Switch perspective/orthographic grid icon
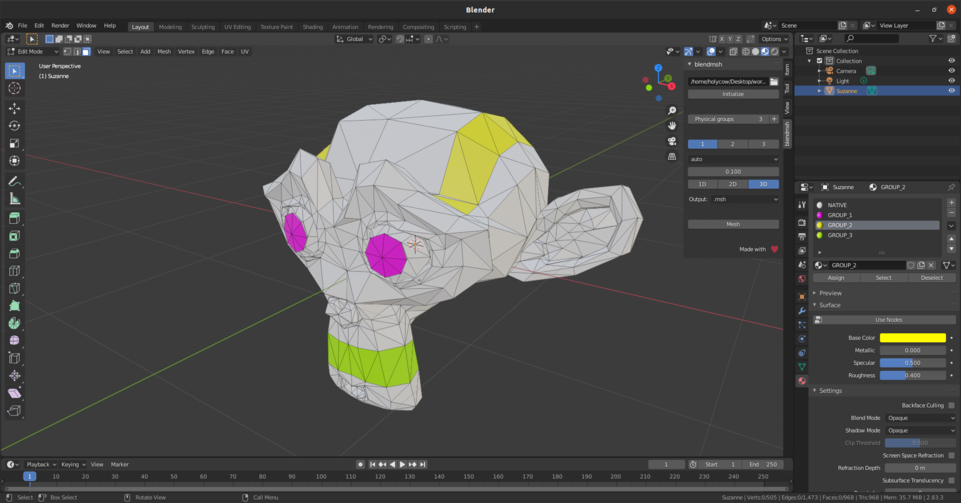 tap(672, 156)
